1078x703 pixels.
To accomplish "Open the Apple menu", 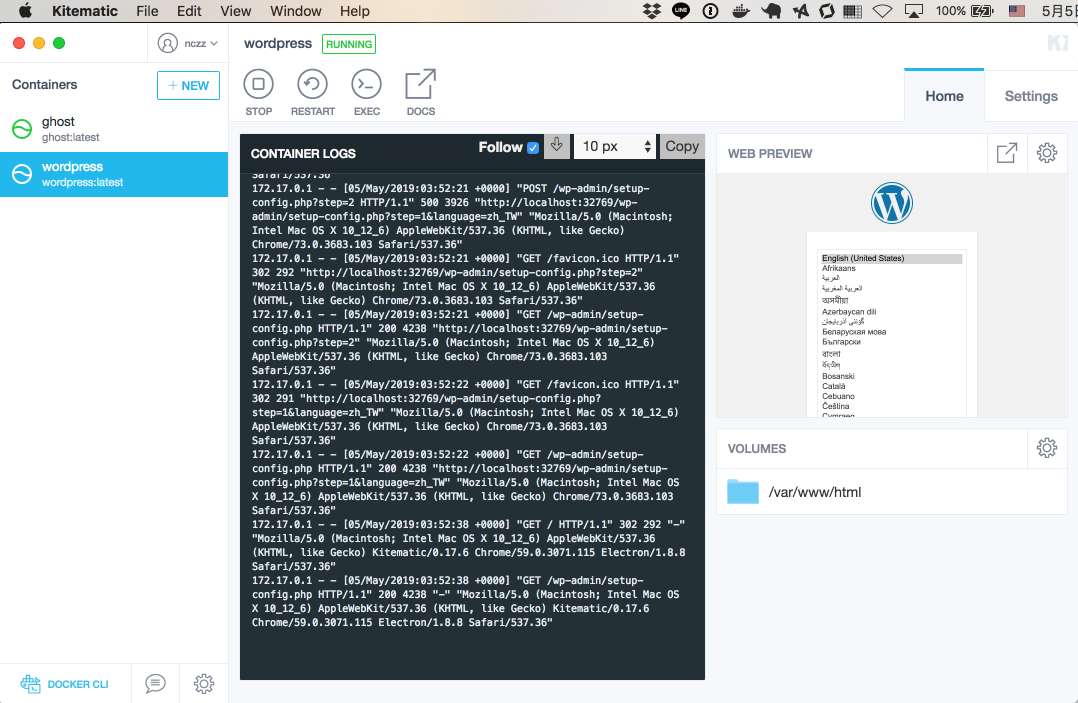I will pyautogui.click(x=25, y=10).
